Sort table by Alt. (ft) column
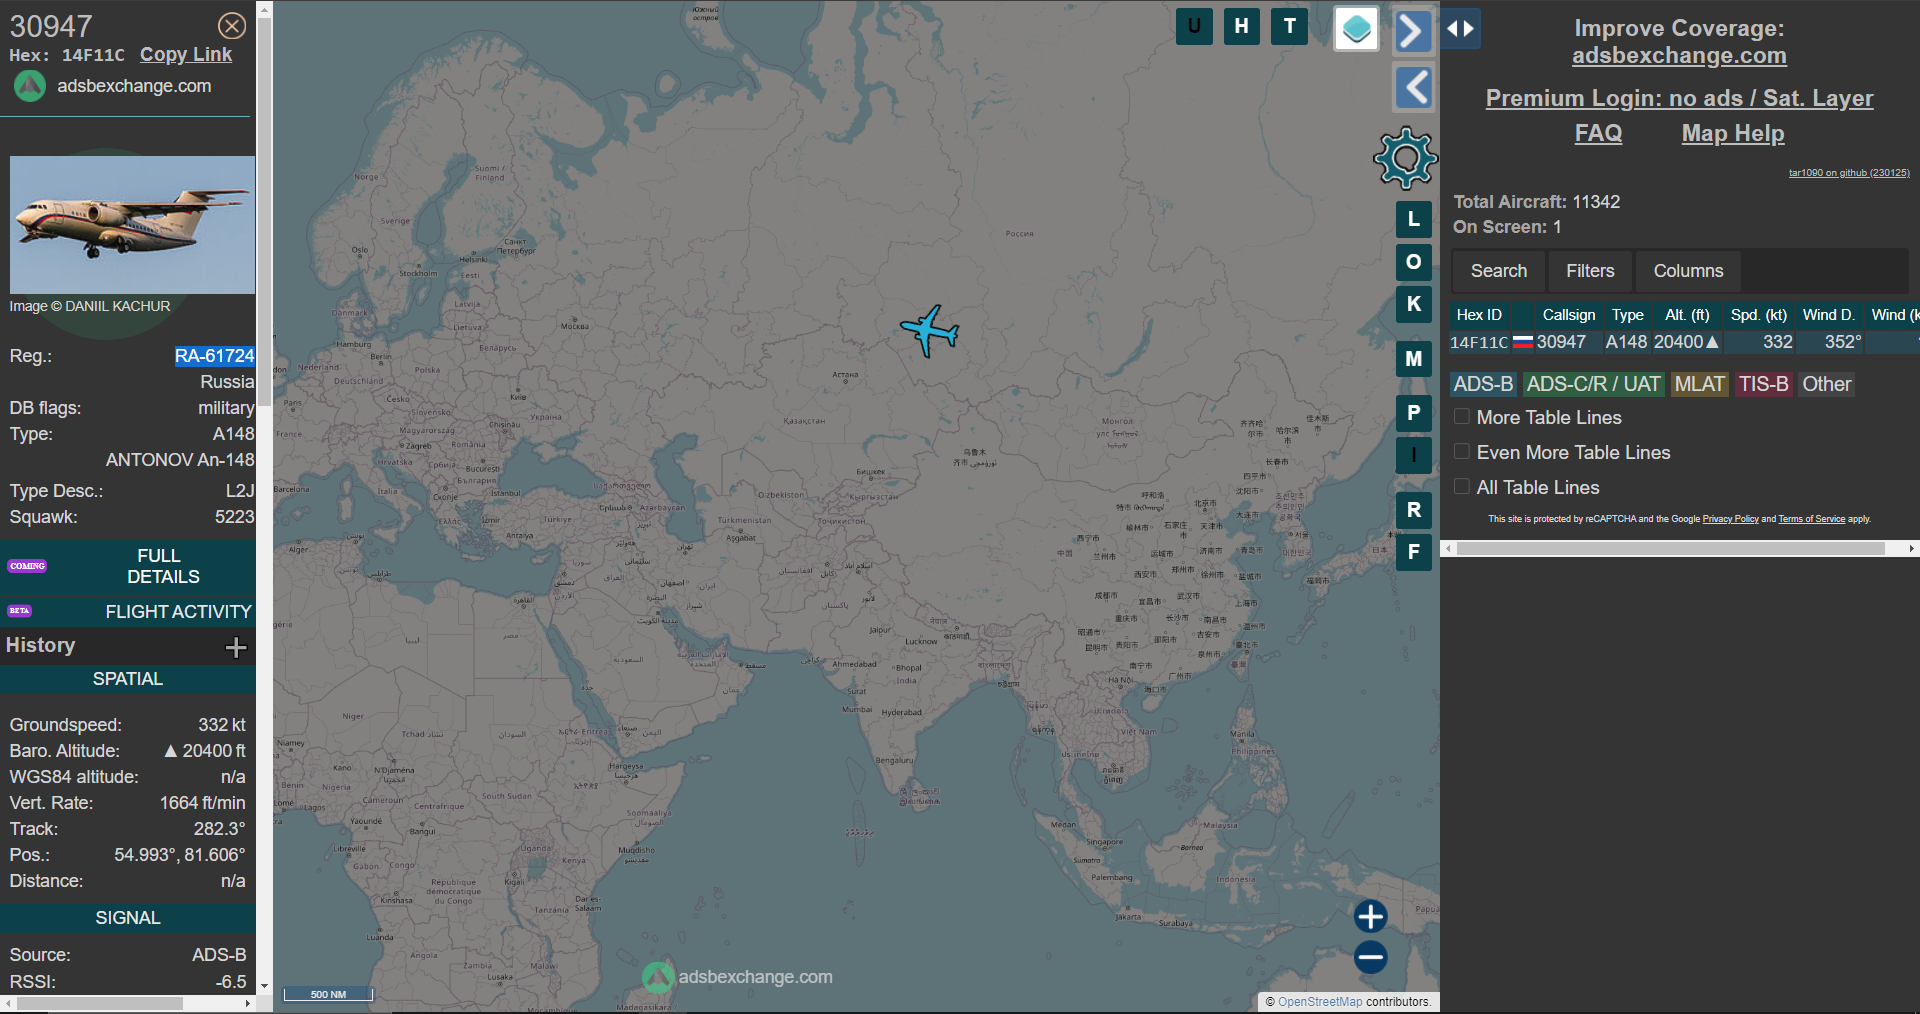This screenshot has width=1920, height=1014. tap(1687, 315)
